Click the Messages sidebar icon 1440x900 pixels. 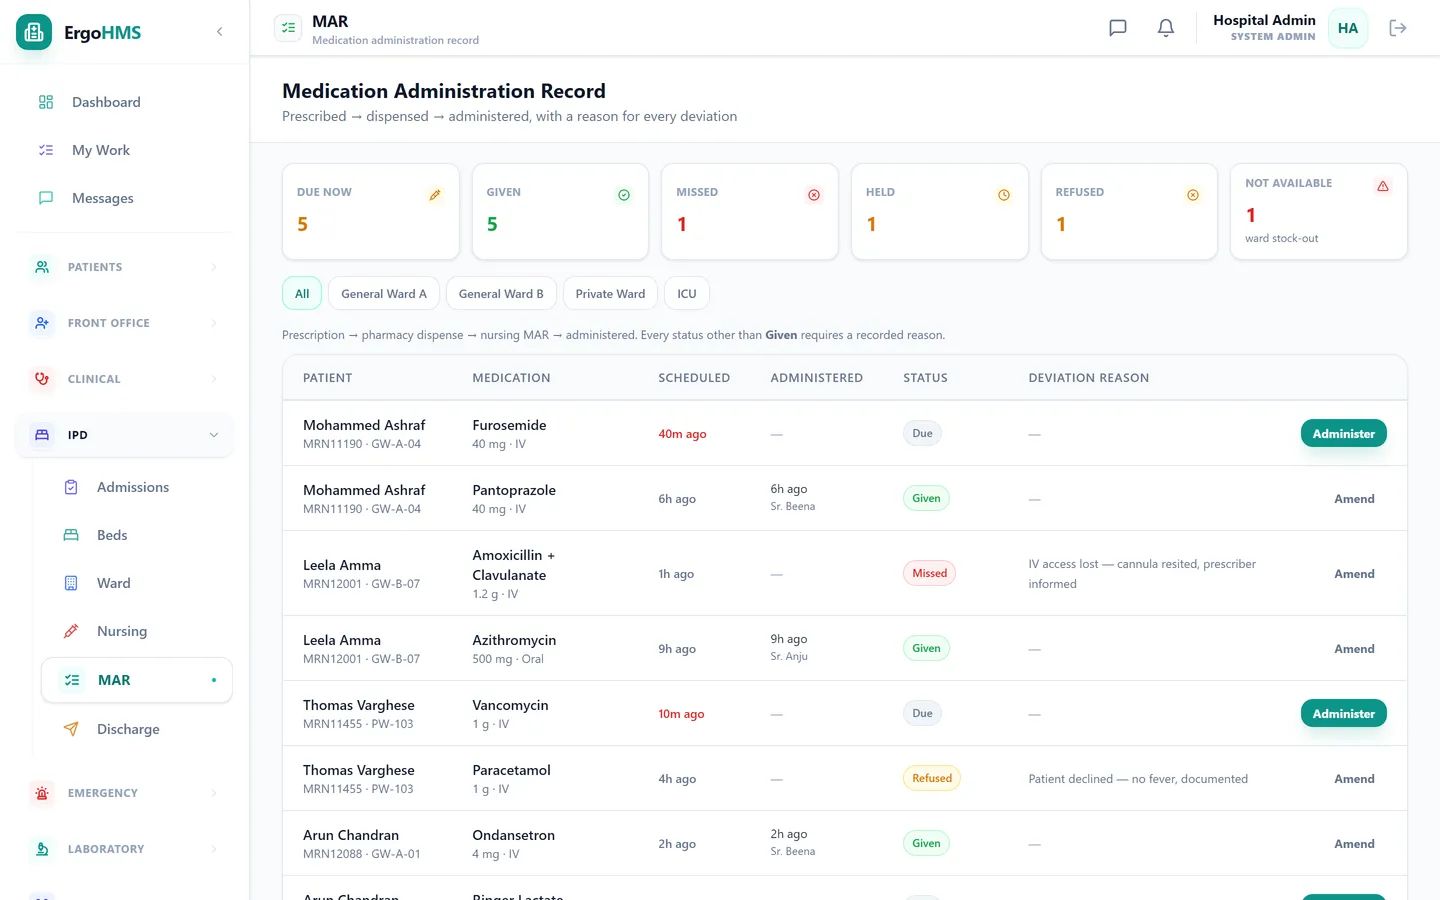pos(46,198)
